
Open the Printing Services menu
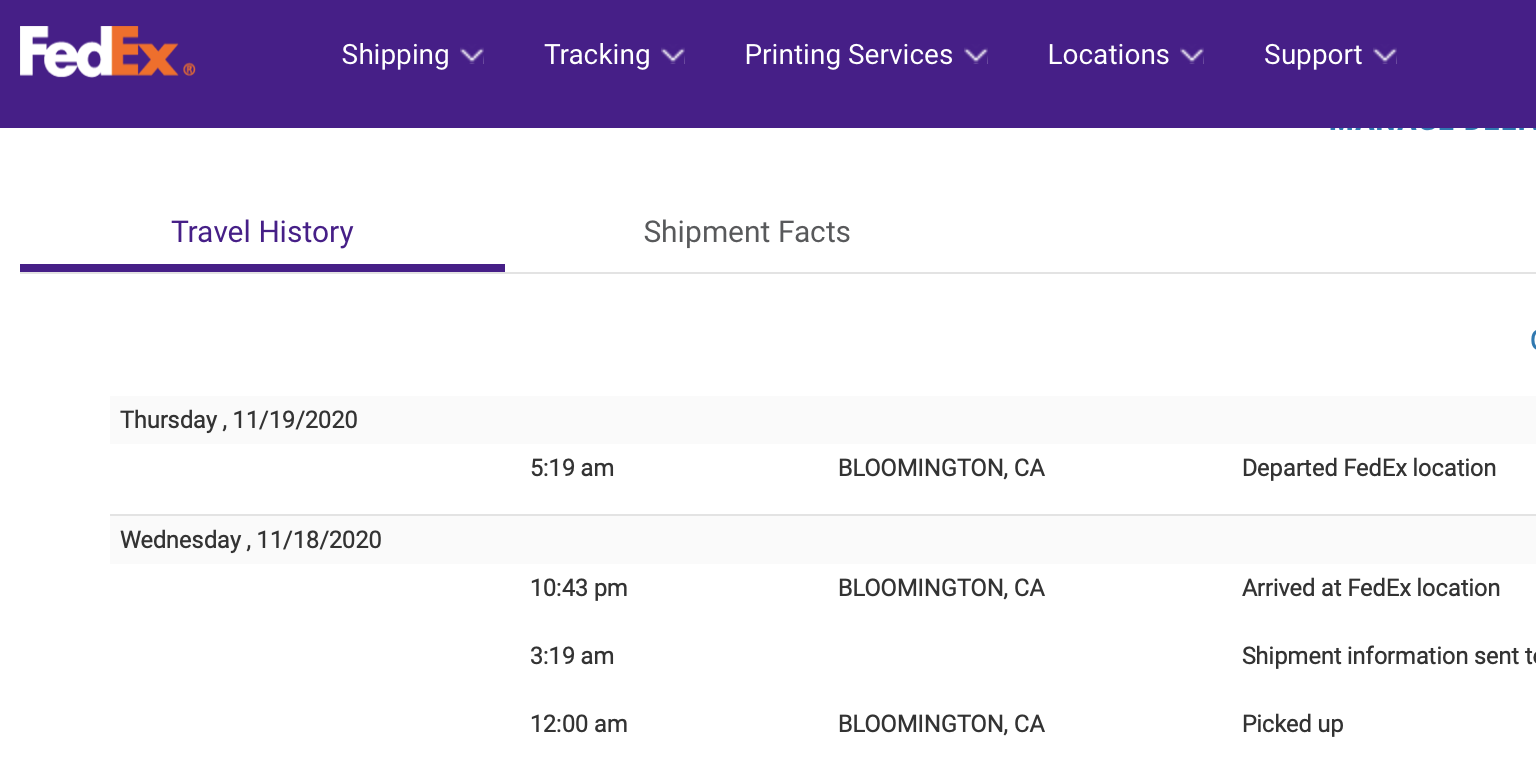848,55
